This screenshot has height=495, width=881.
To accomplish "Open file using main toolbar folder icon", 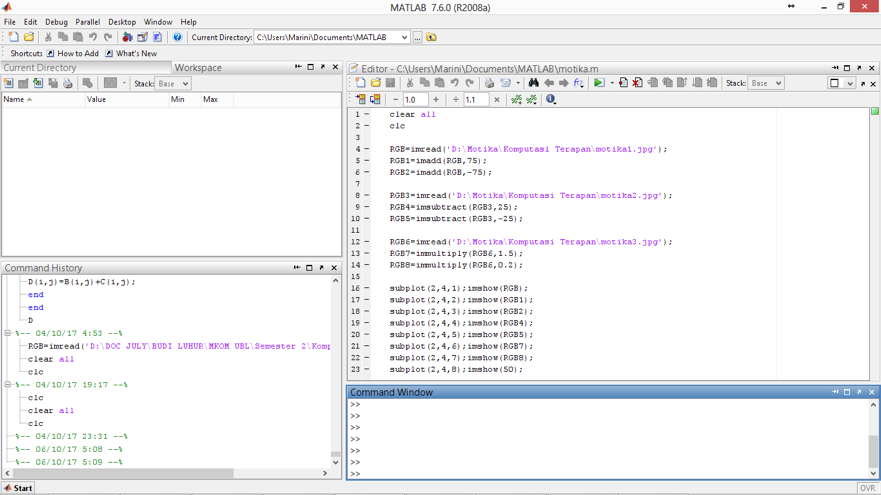I will click(x=29, y=37).
